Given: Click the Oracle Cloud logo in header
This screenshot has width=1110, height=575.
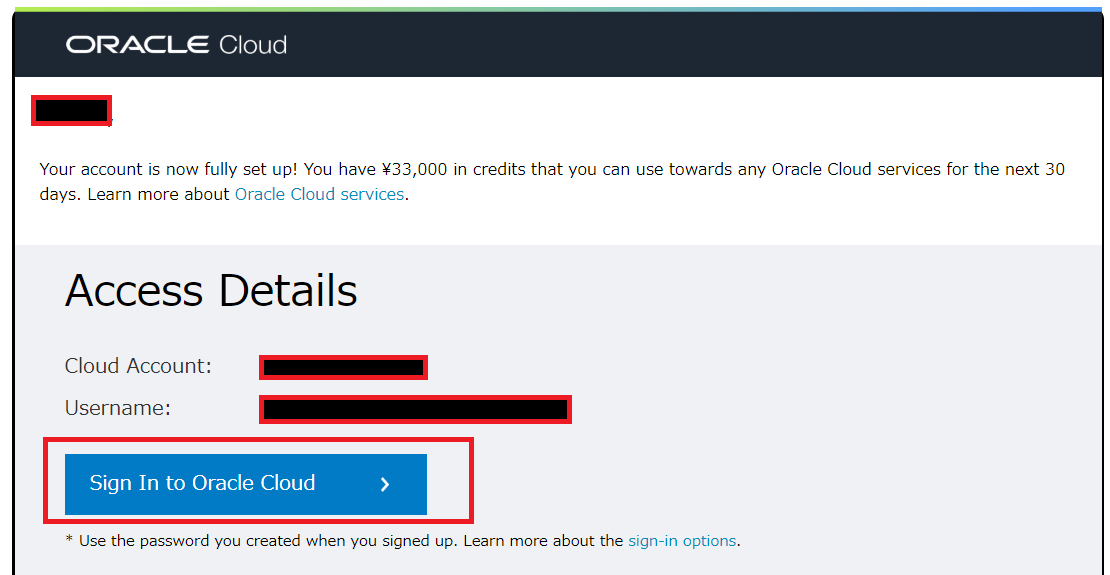Looking at the screenshot, I should tap(176, 45).
